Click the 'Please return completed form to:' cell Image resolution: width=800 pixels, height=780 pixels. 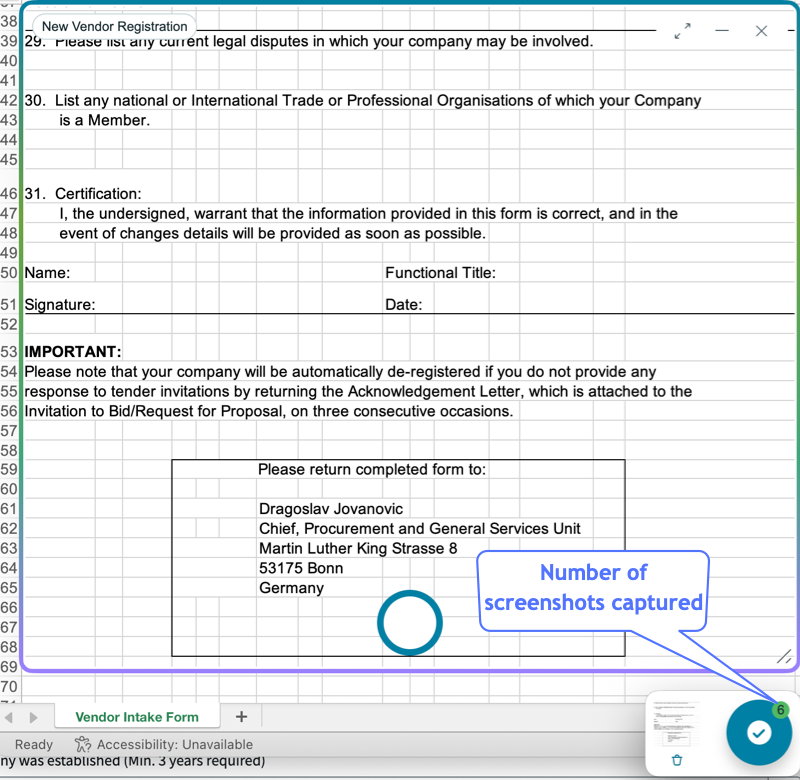[x=372, y=469]
